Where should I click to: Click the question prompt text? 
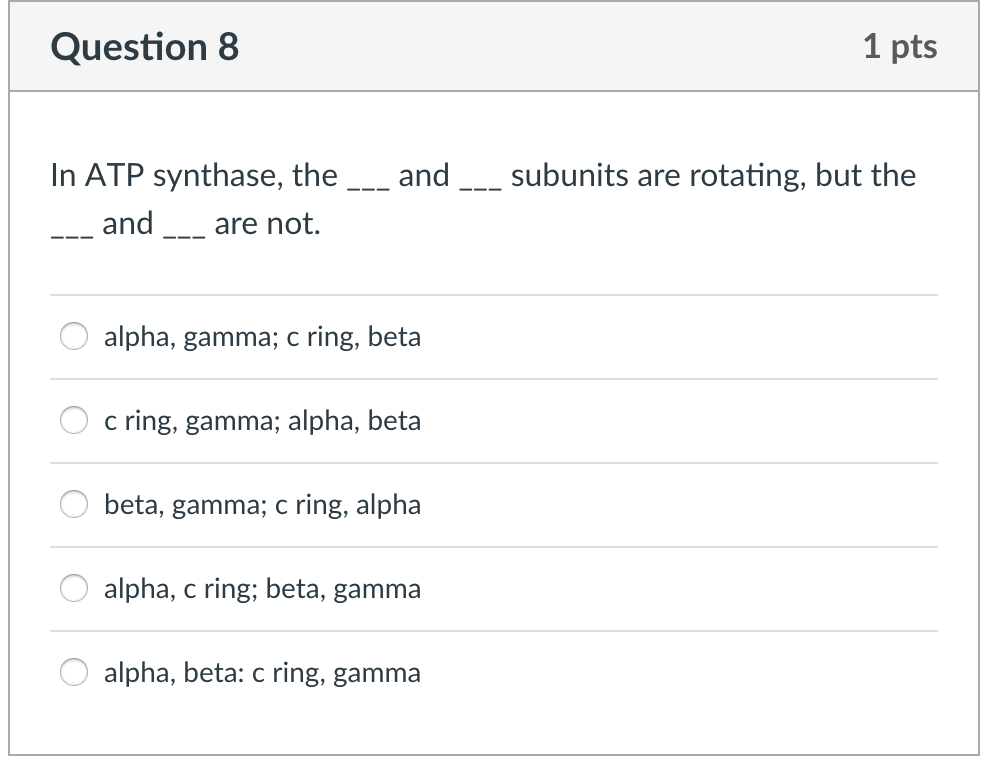pos(483,198)
